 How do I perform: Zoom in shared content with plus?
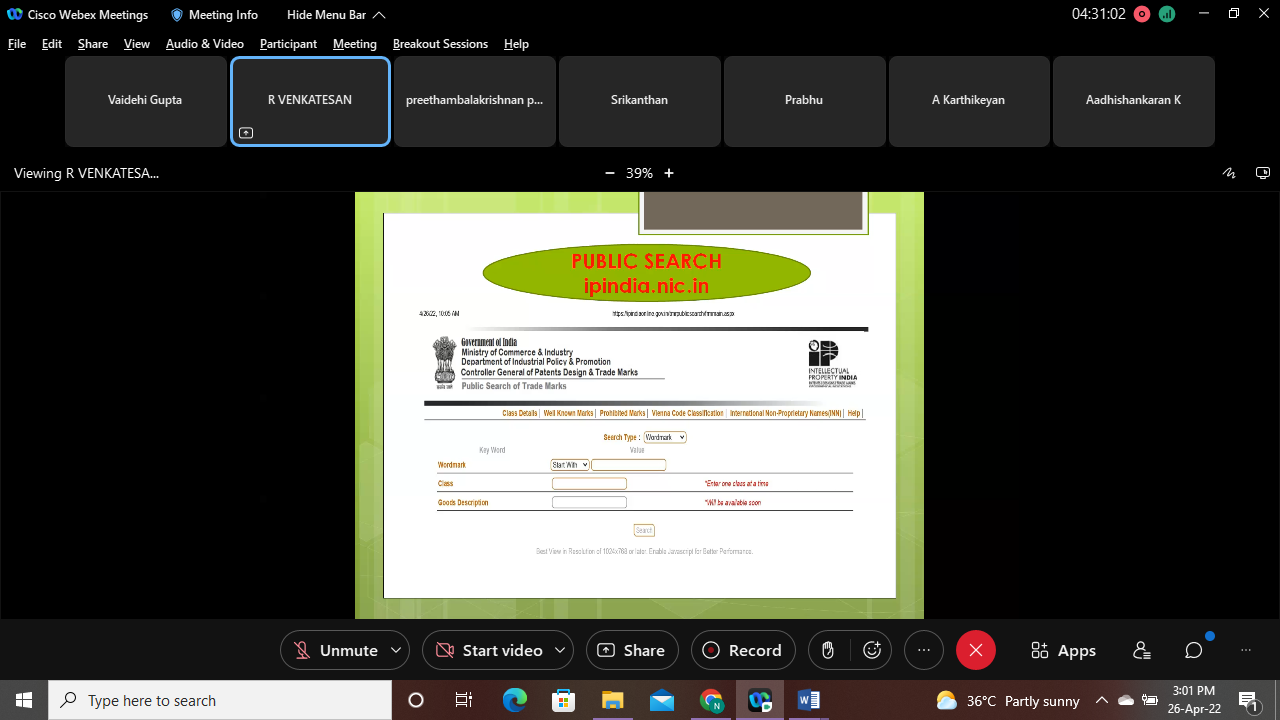pos(669,173)
